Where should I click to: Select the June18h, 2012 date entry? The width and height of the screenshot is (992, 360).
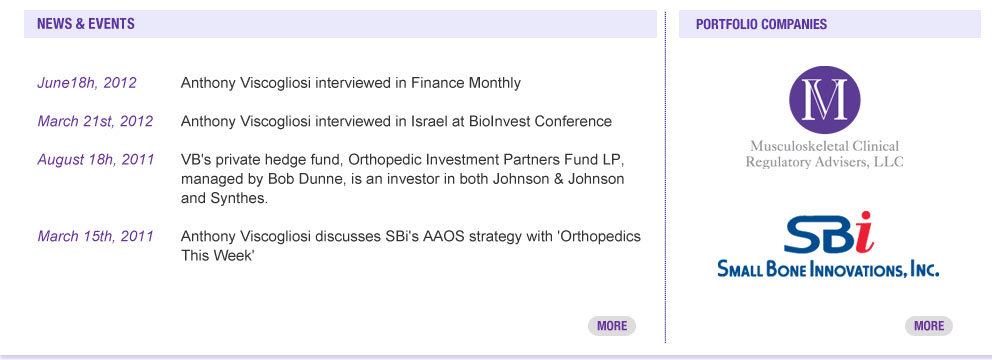pos(87,83)
